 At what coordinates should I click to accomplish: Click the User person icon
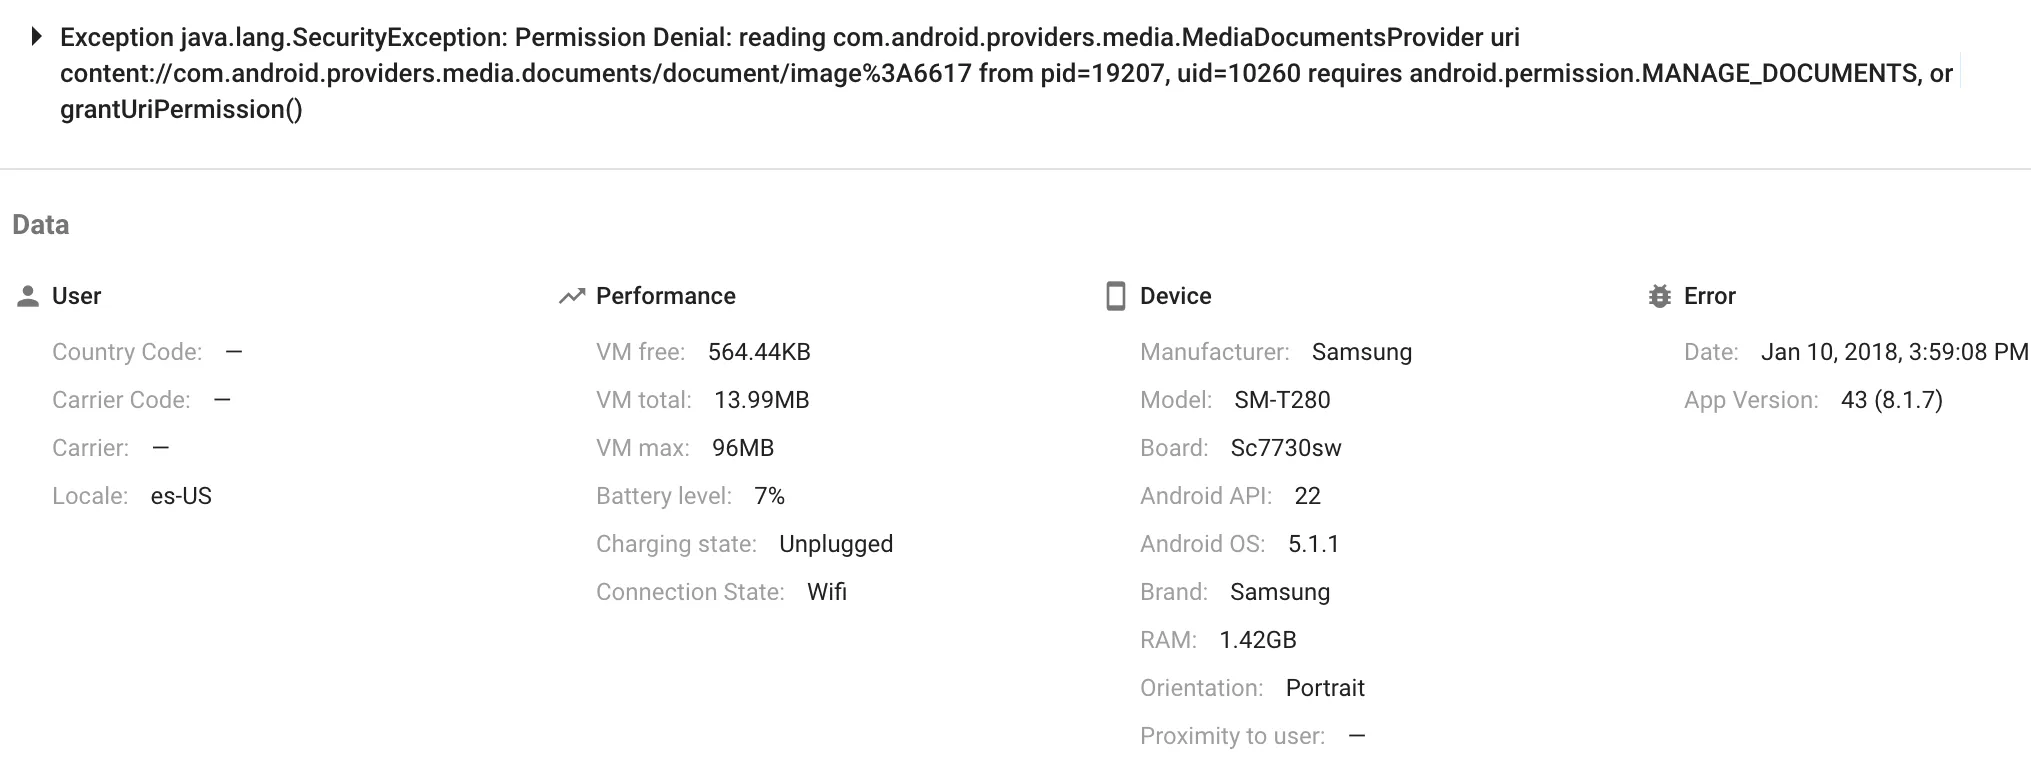(28, 296)
